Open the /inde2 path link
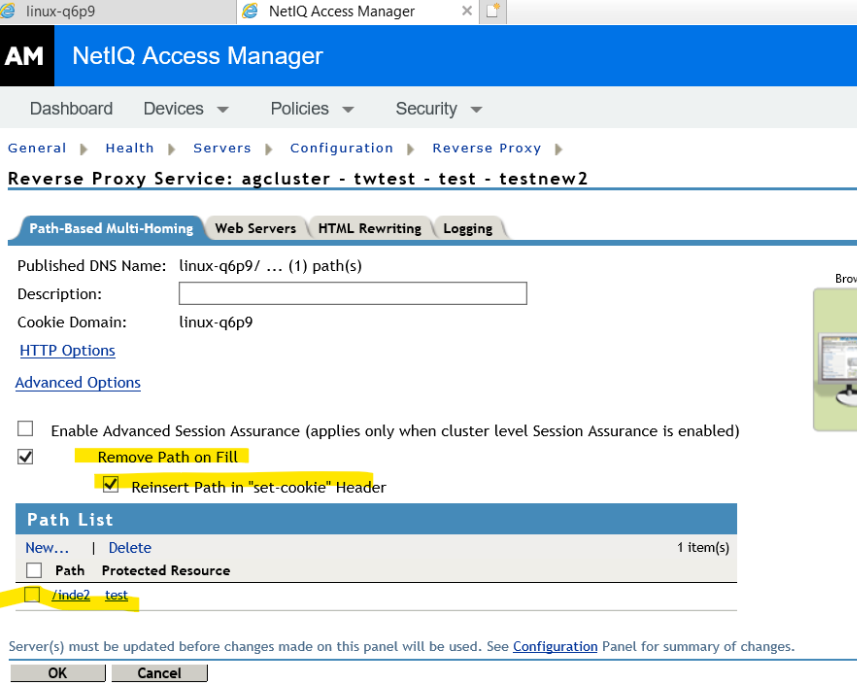857x690 pixels. [x=71, y=595]
